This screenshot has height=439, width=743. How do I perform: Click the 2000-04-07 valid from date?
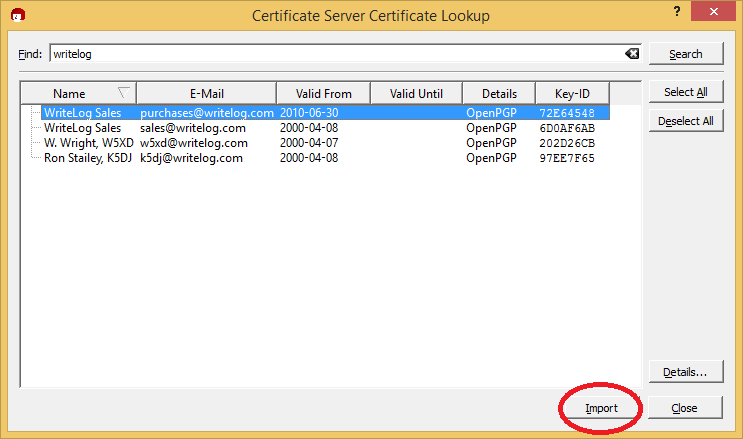[309, 143]
